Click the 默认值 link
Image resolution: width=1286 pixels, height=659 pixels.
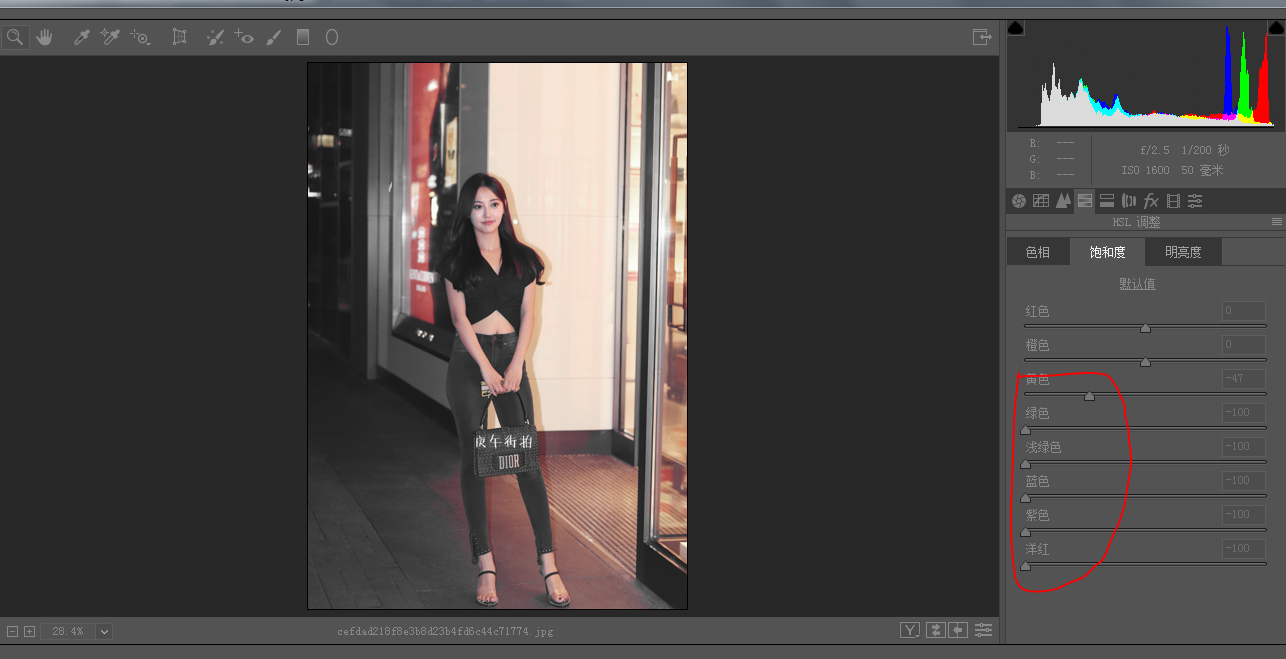(1137, 284)
